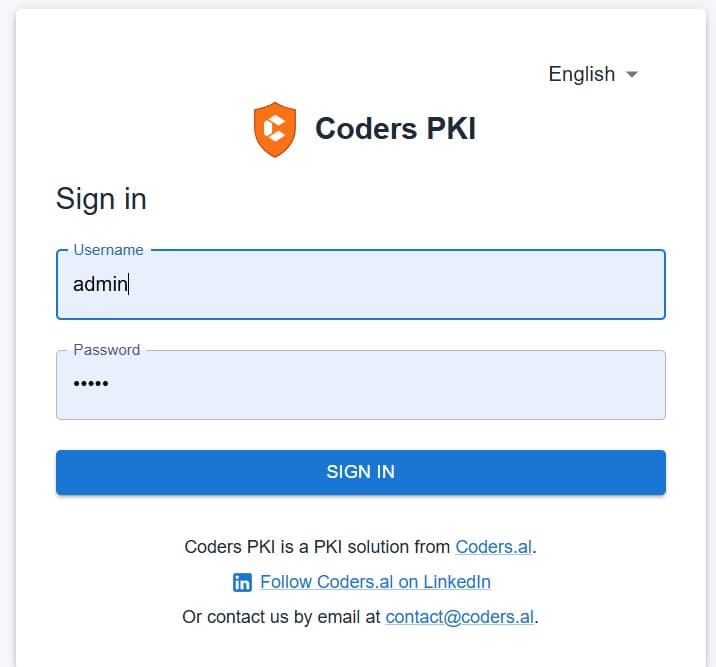Click the Password field label
Viewport: 716px width, 667px height.
(106, 350)
